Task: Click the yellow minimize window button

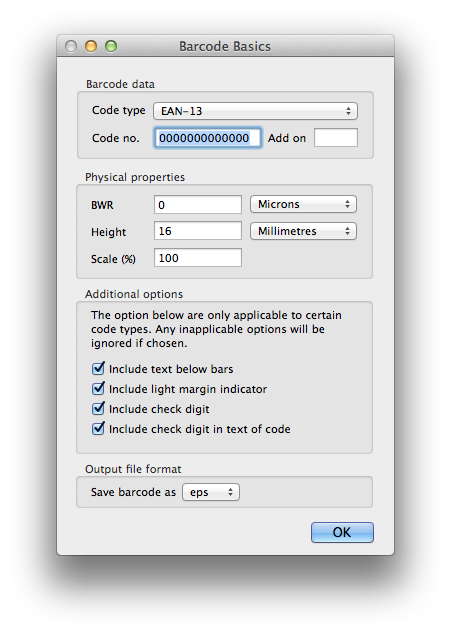Action: pos(91,46)
